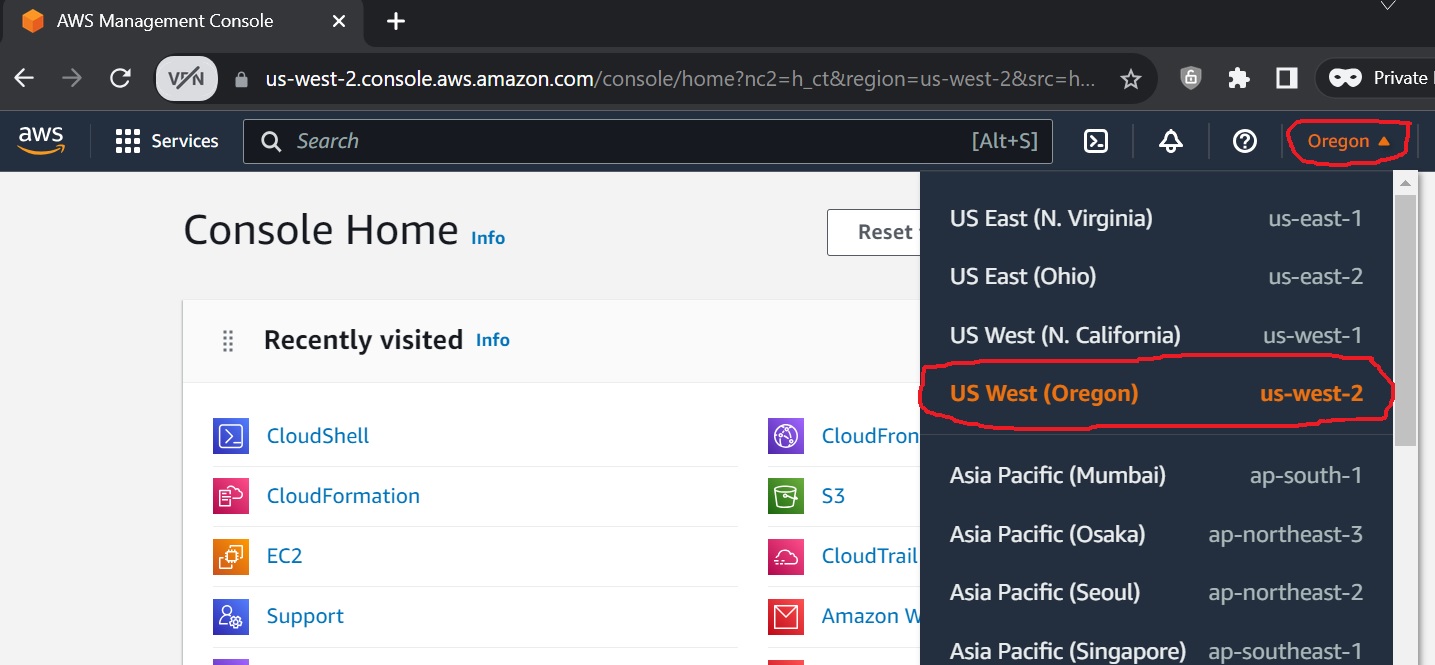
Task: Open the CloudShell link in Recently visited
Action: point(318,436)
